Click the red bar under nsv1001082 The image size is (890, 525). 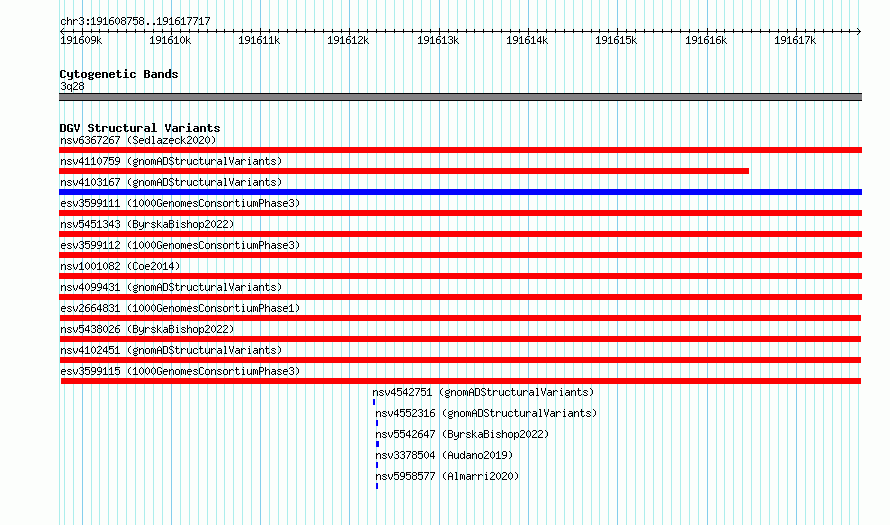(460, 276)
